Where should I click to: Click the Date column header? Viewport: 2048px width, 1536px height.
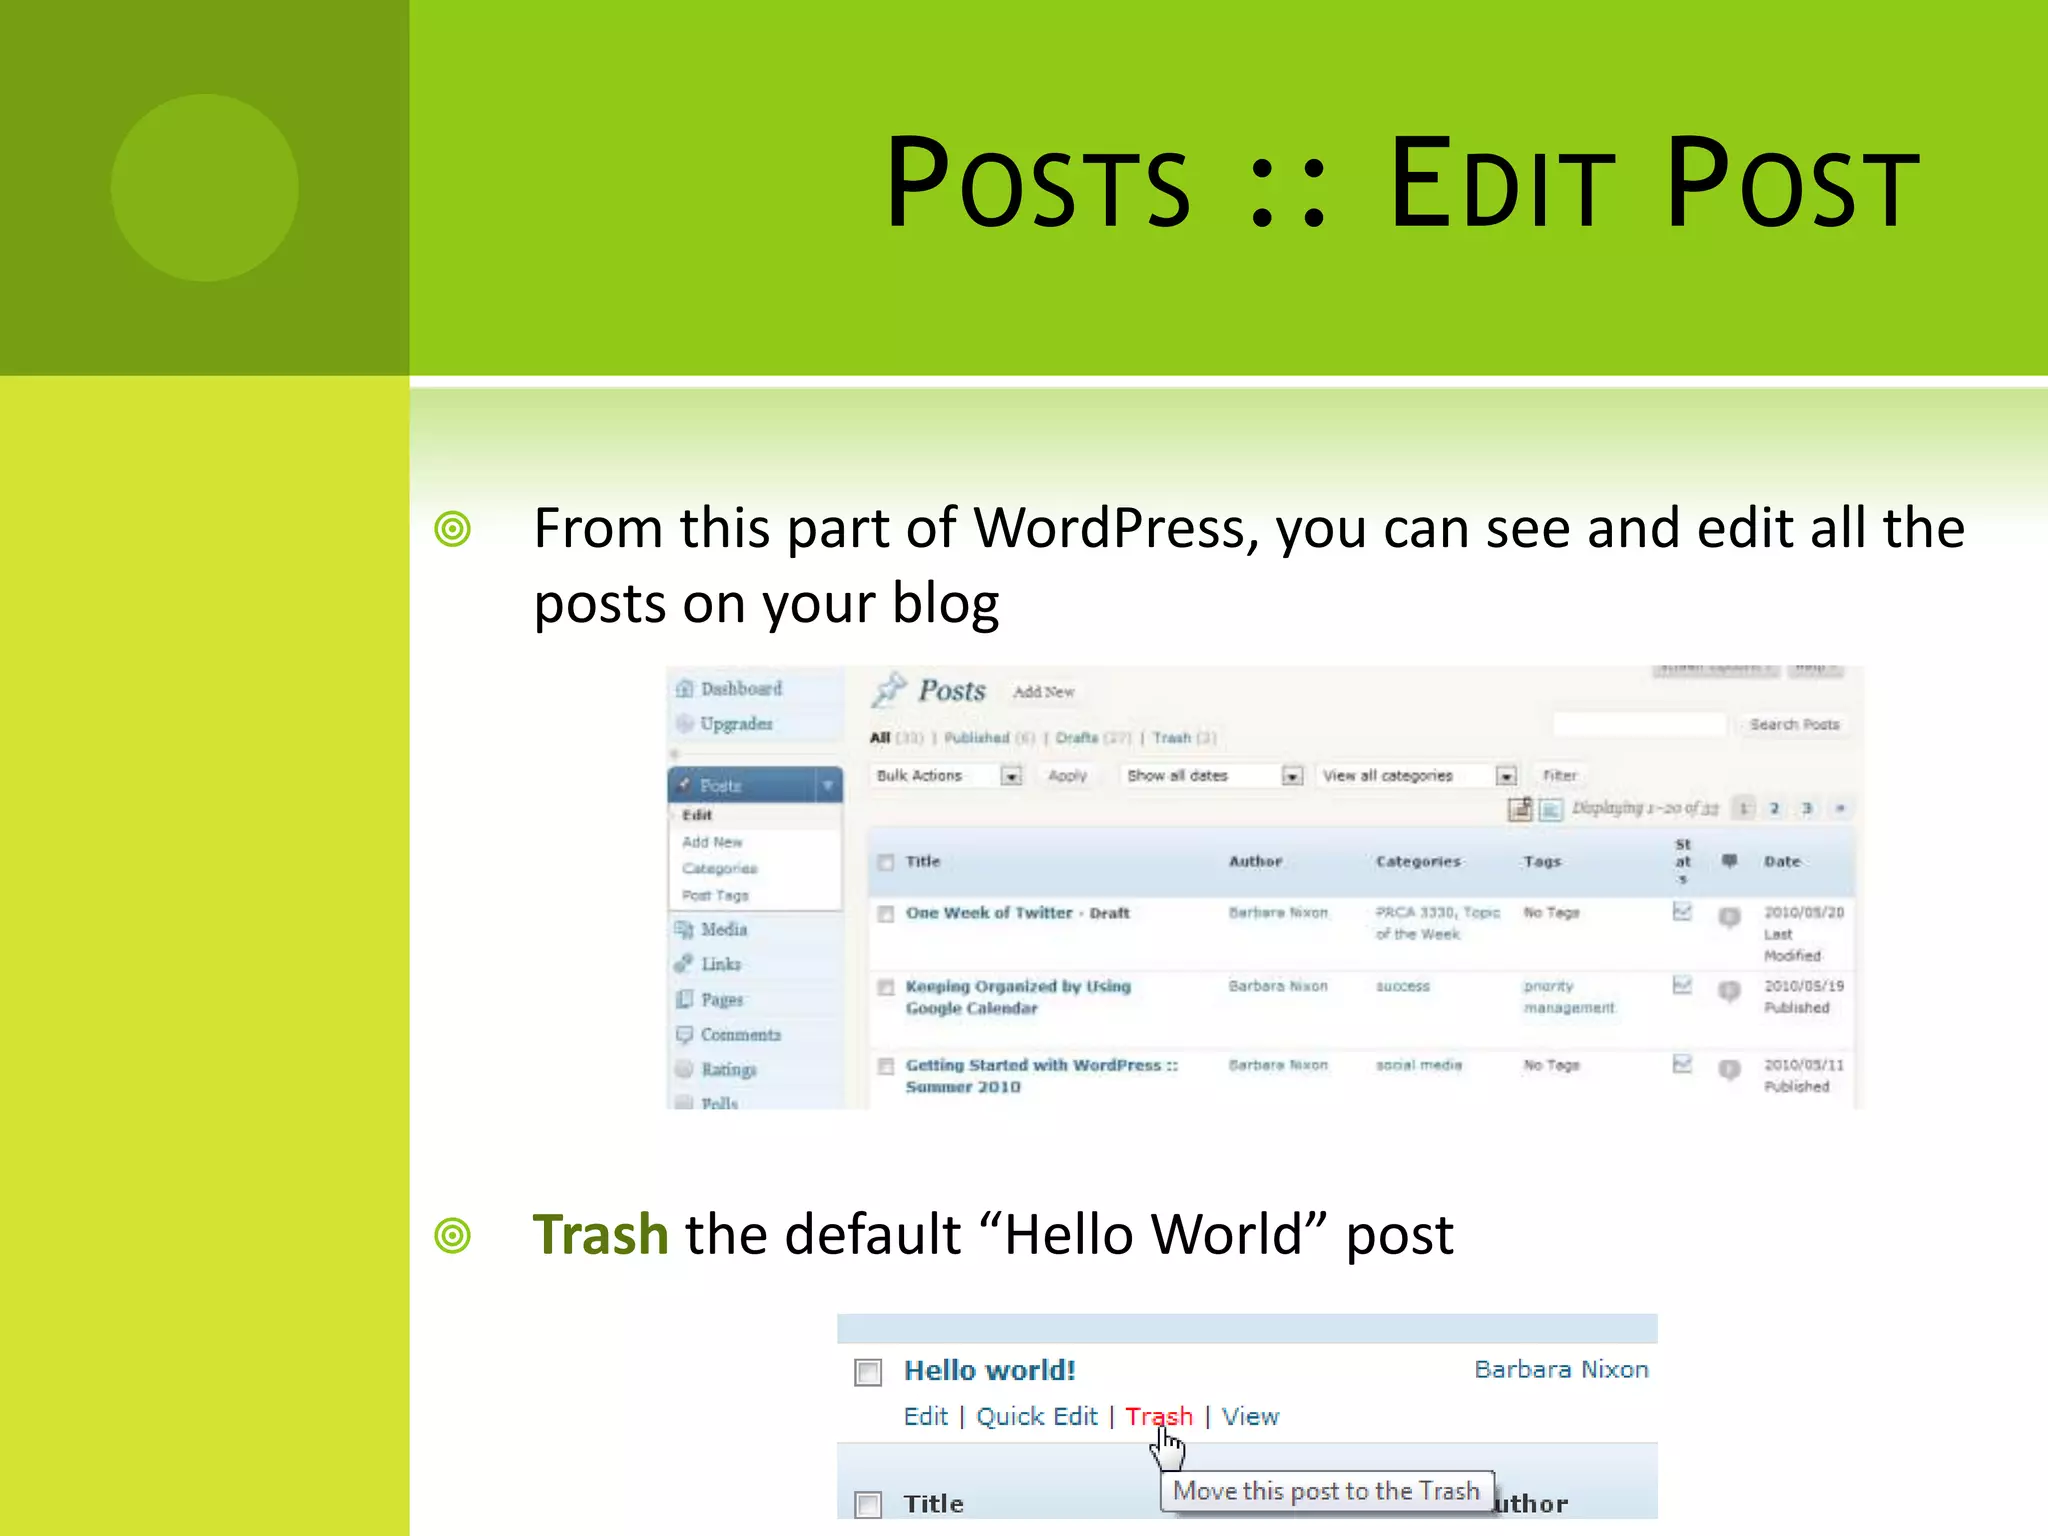point(1782,861)
